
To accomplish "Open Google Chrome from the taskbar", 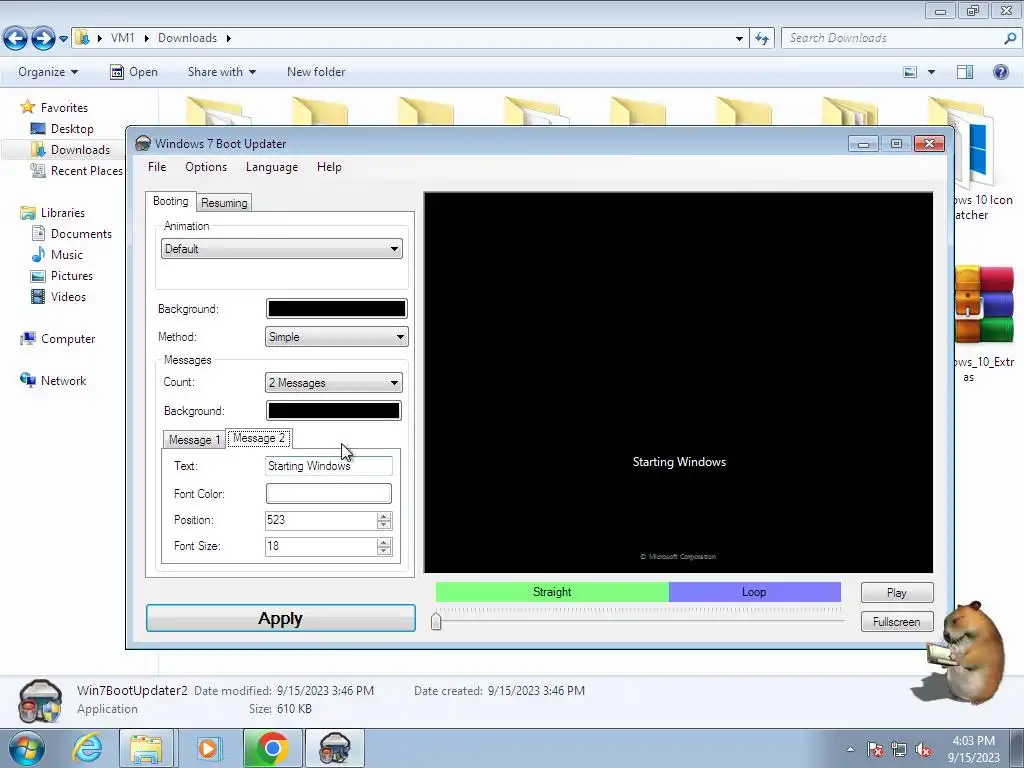I will 272,748.
